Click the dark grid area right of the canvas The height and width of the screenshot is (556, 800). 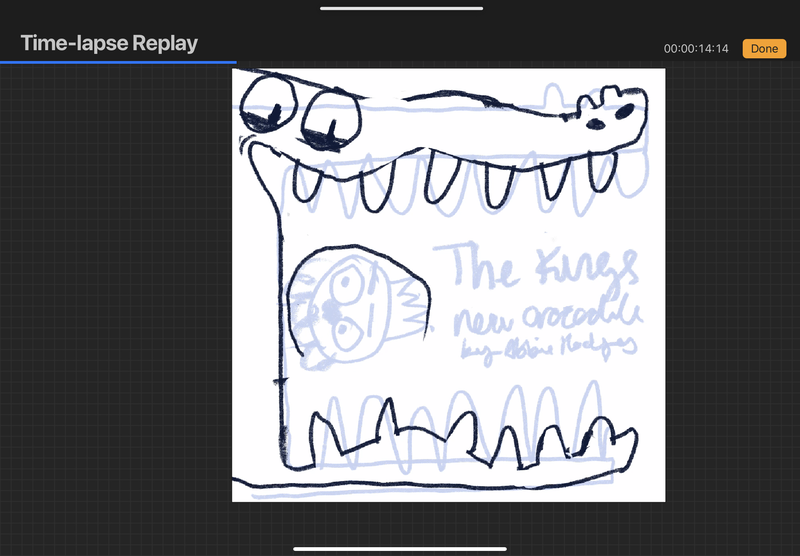(732, 300)
